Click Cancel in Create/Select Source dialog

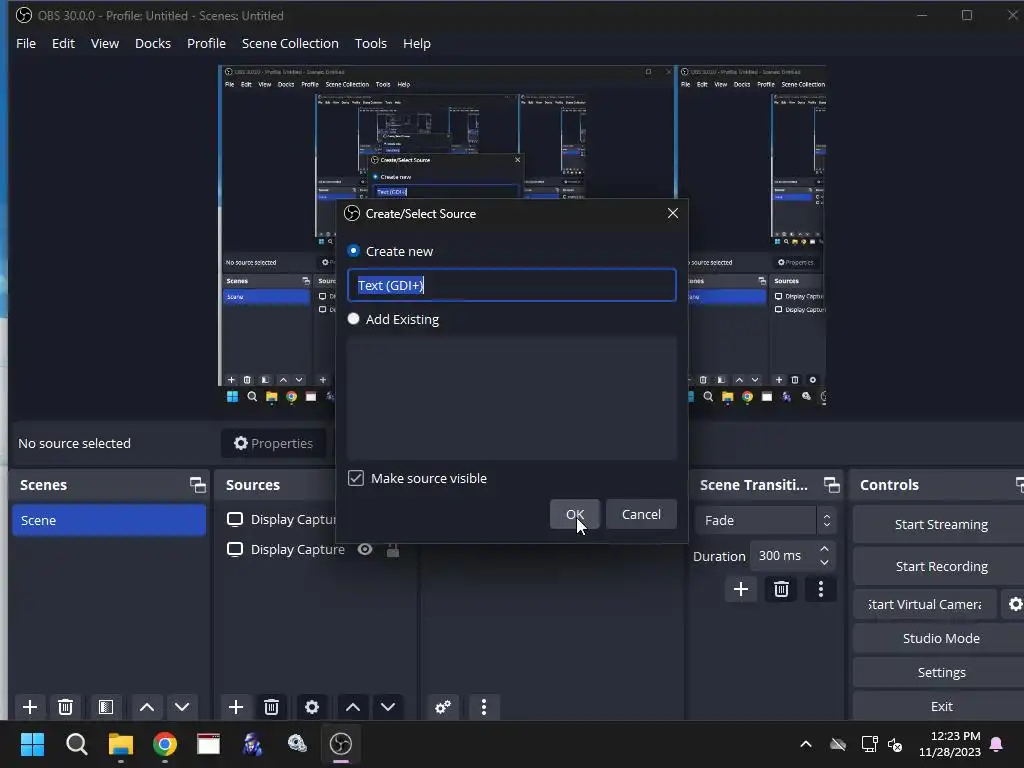pyautogui.click(x=641, y=514)
